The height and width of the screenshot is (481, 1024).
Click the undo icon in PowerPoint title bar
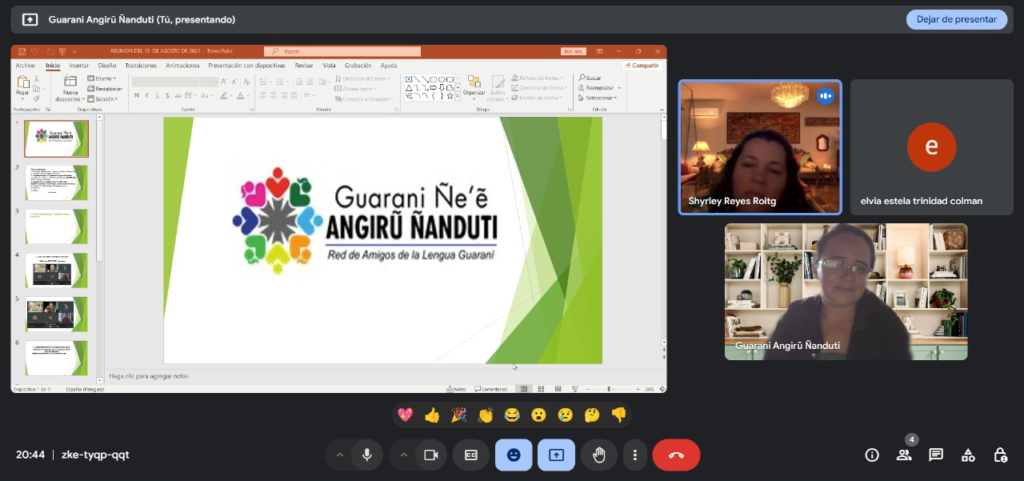pos(34,51)
